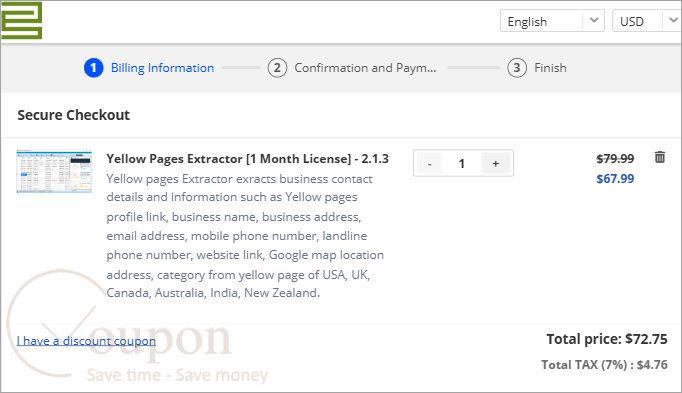This screenshot has width=682, height=393.
Task: Remove item with trash icon
Action: click(x=660, y=157)
